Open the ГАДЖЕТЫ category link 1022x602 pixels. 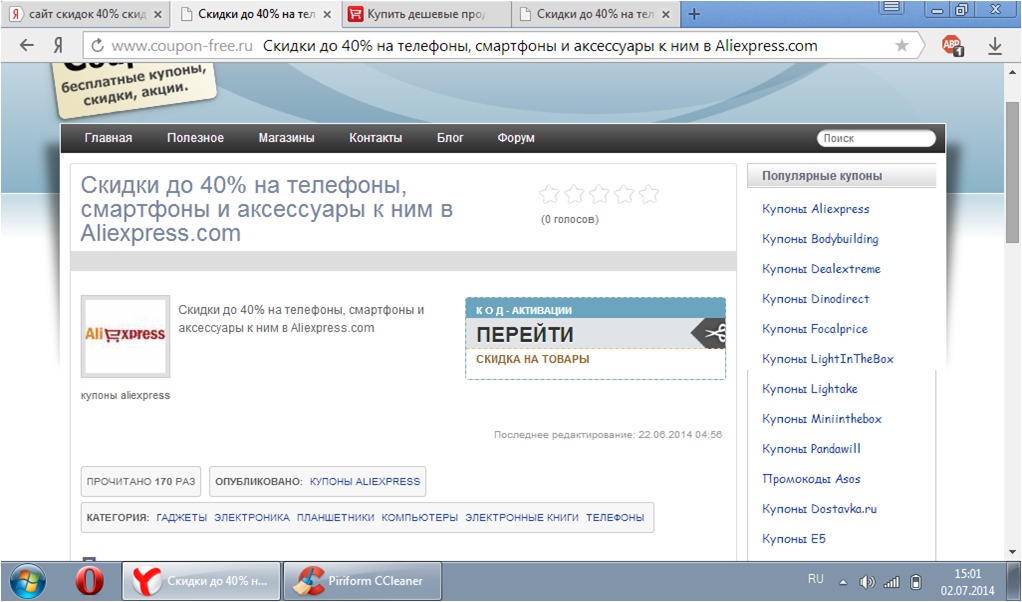coord(182,517)
